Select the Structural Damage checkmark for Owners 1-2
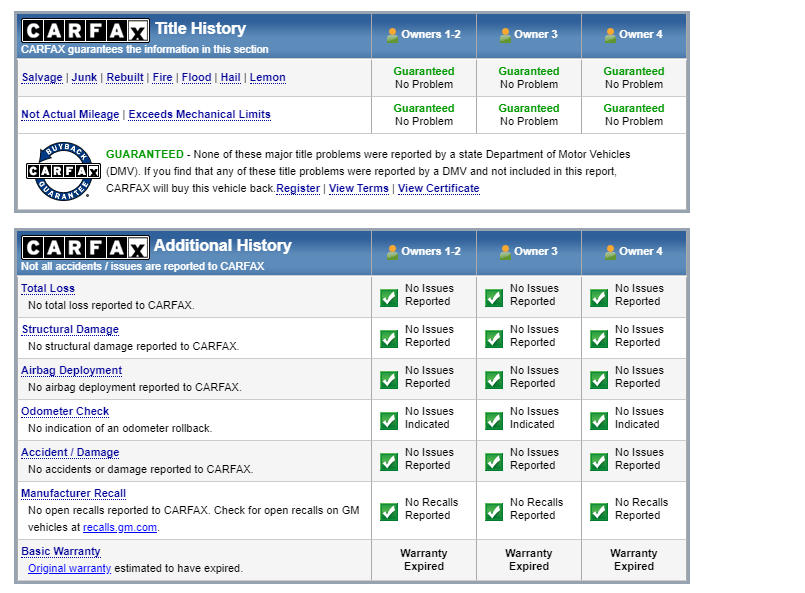Image resolution: width=805 pixels, height=593 pixels. (389, 339)
